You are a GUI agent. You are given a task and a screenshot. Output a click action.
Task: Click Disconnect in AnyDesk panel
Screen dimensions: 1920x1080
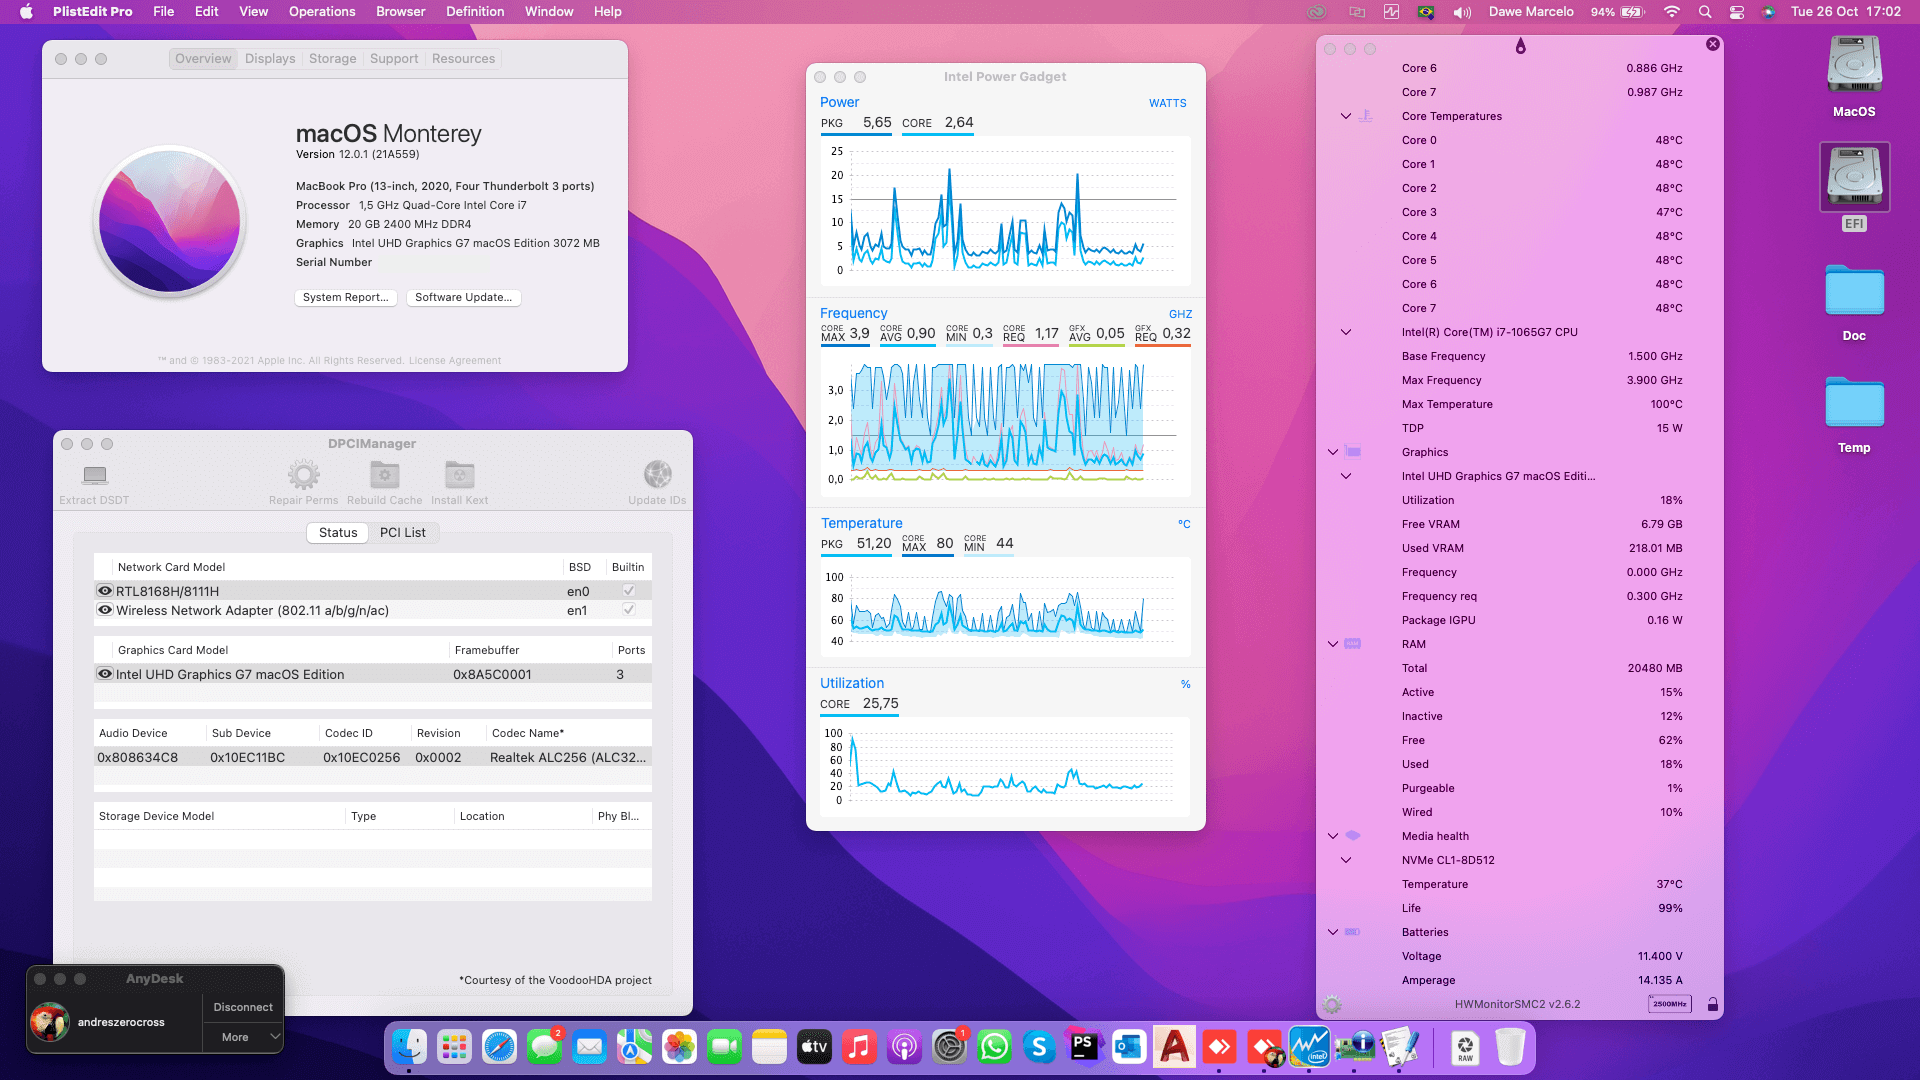243,1007
